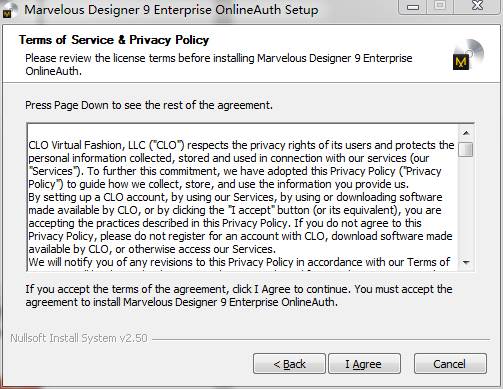This screenshot has width=503, height=389.
Task: Close the setup window with X
Action: coord(477,6)
